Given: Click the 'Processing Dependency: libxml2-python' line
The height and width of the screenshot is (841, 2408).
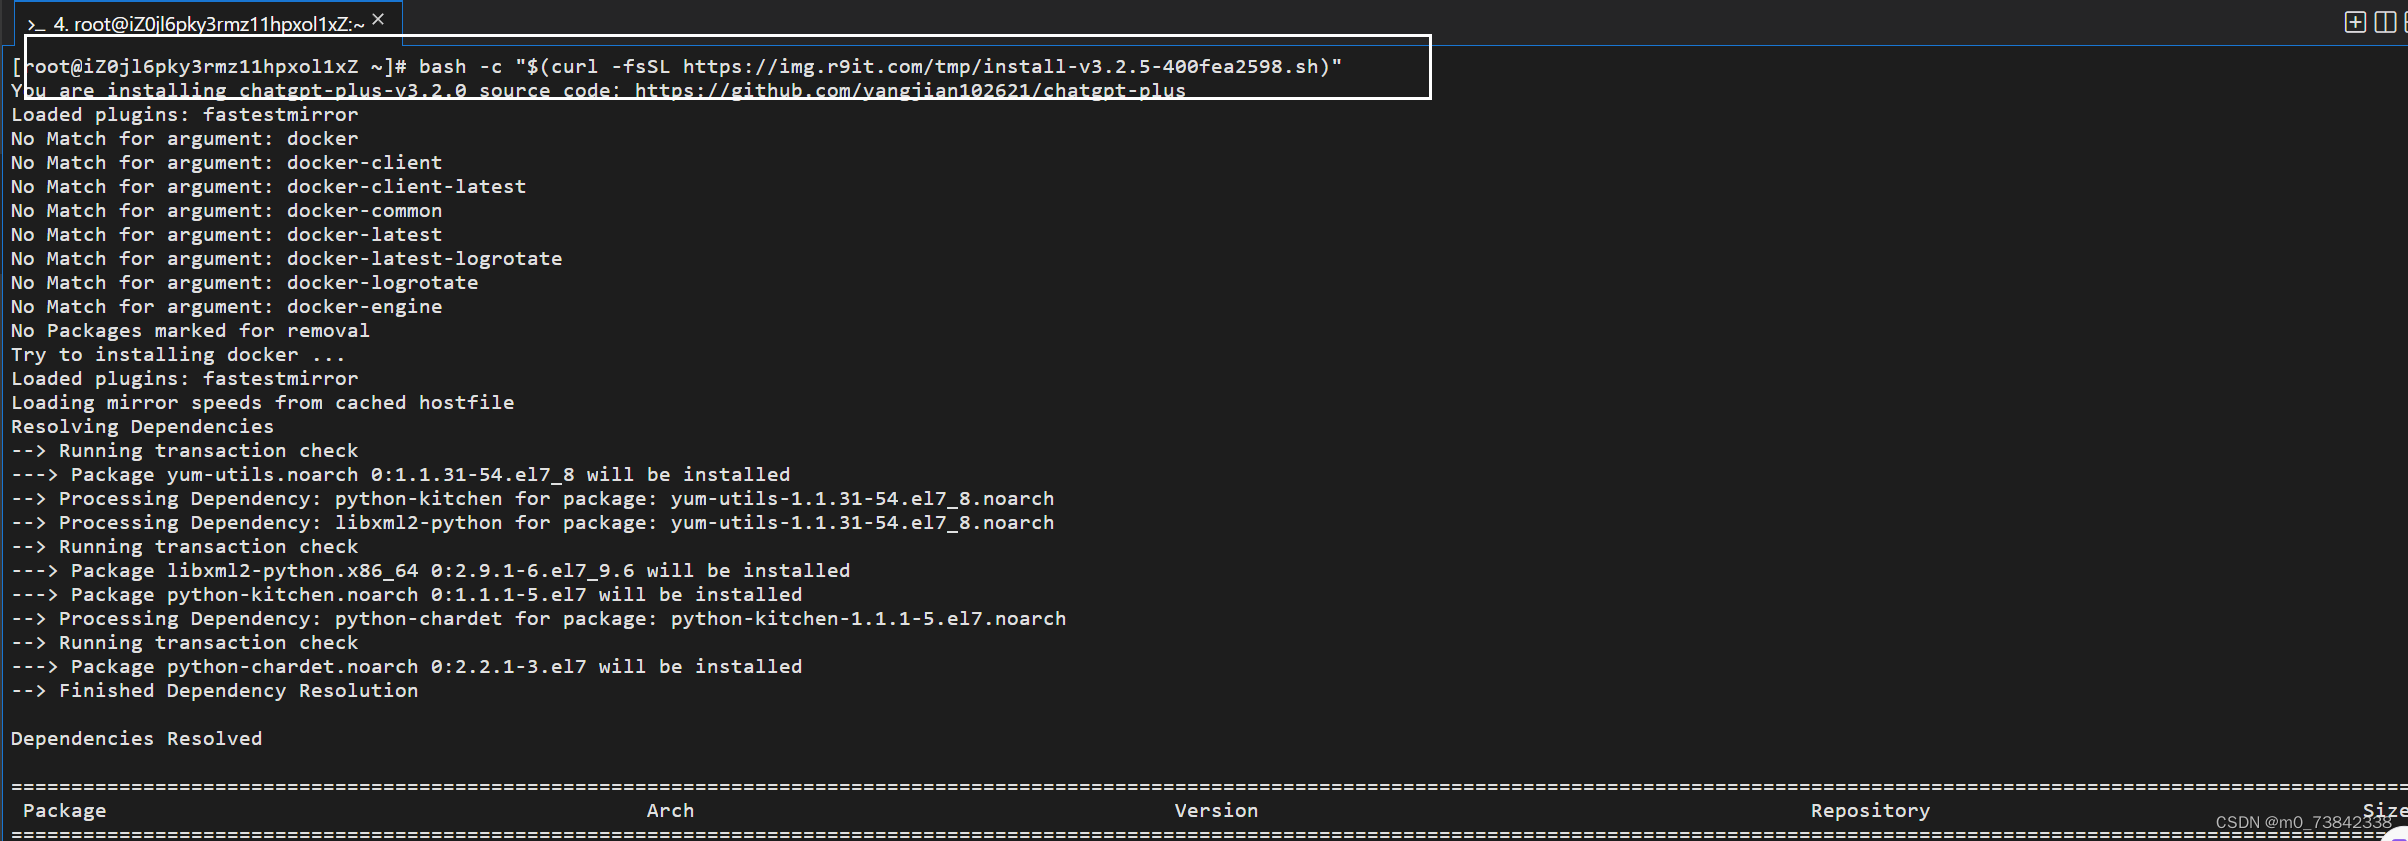Looking at the screenshot, I should 532,522.
